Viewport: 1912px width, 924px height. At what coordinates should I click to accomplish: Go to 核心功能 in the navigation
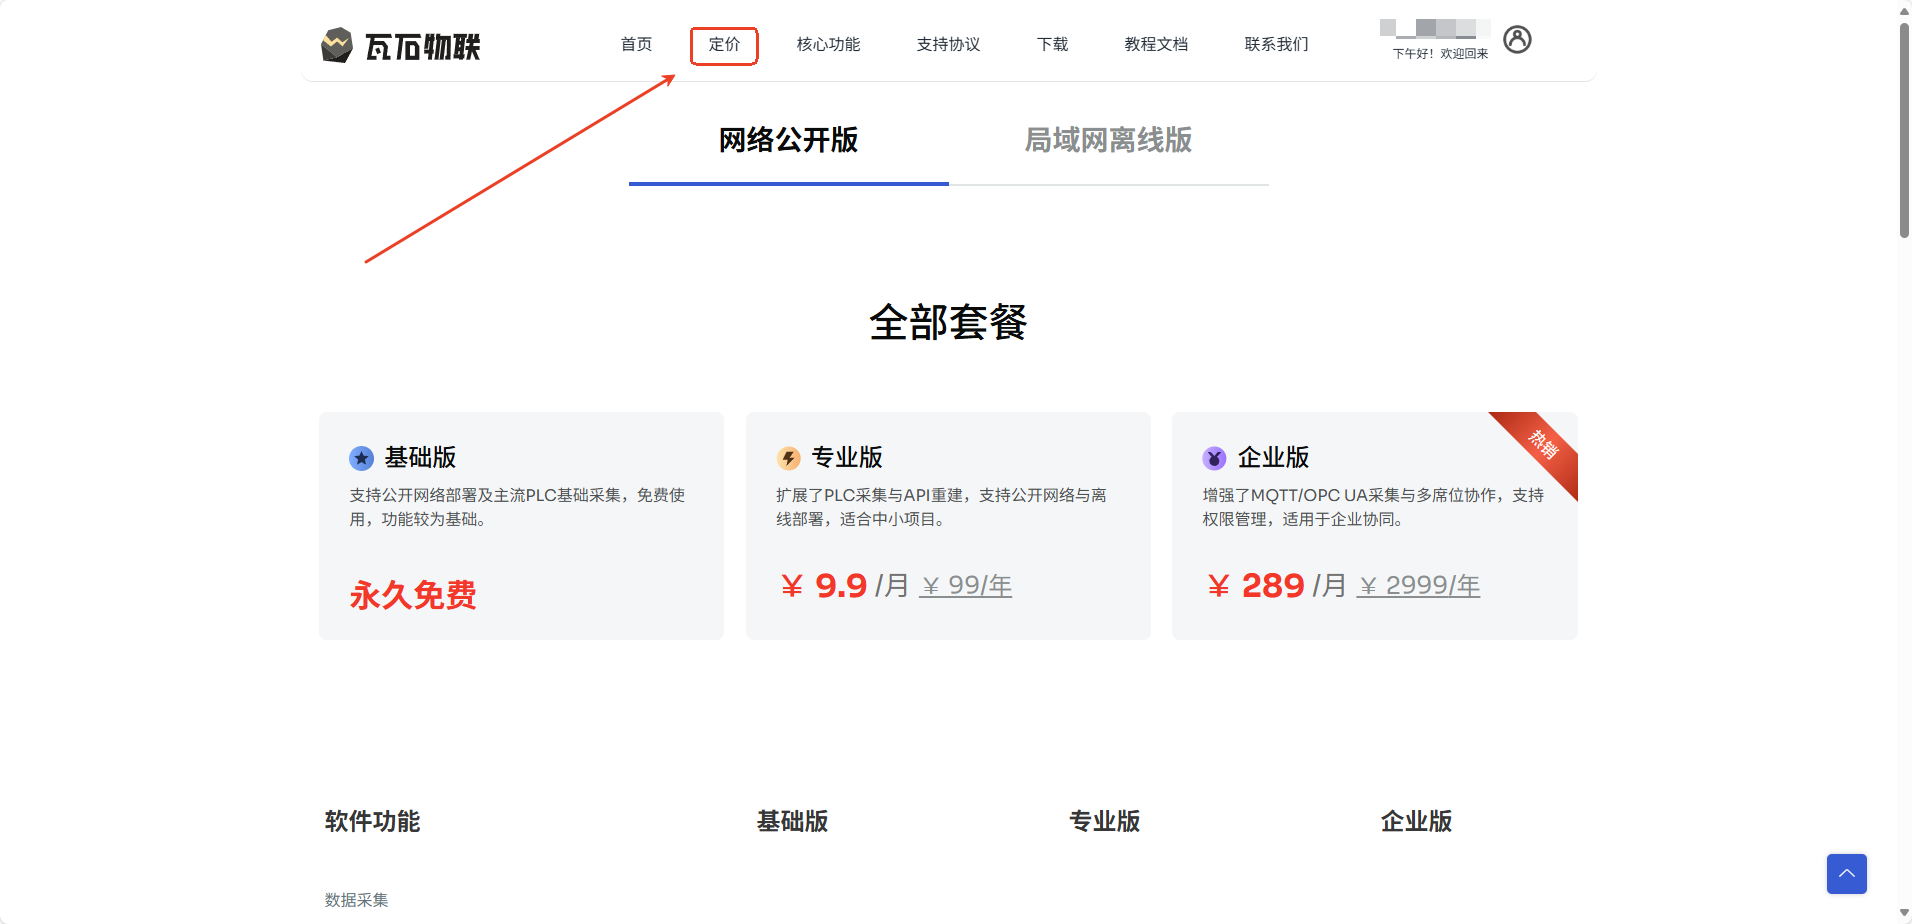pyautogui.click(x=828, y=45)
